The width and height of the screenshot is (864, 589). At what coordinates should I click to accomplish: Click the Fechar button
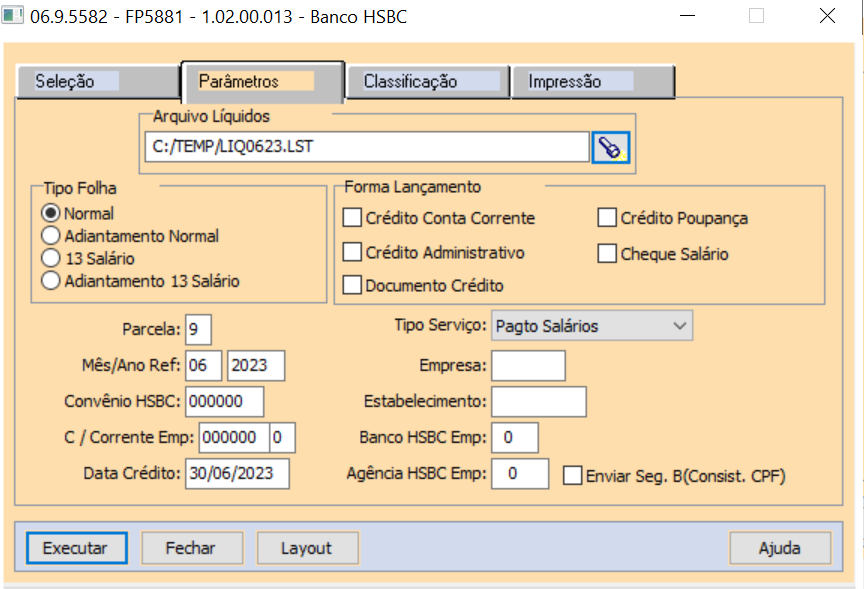[x=192, y=548]
